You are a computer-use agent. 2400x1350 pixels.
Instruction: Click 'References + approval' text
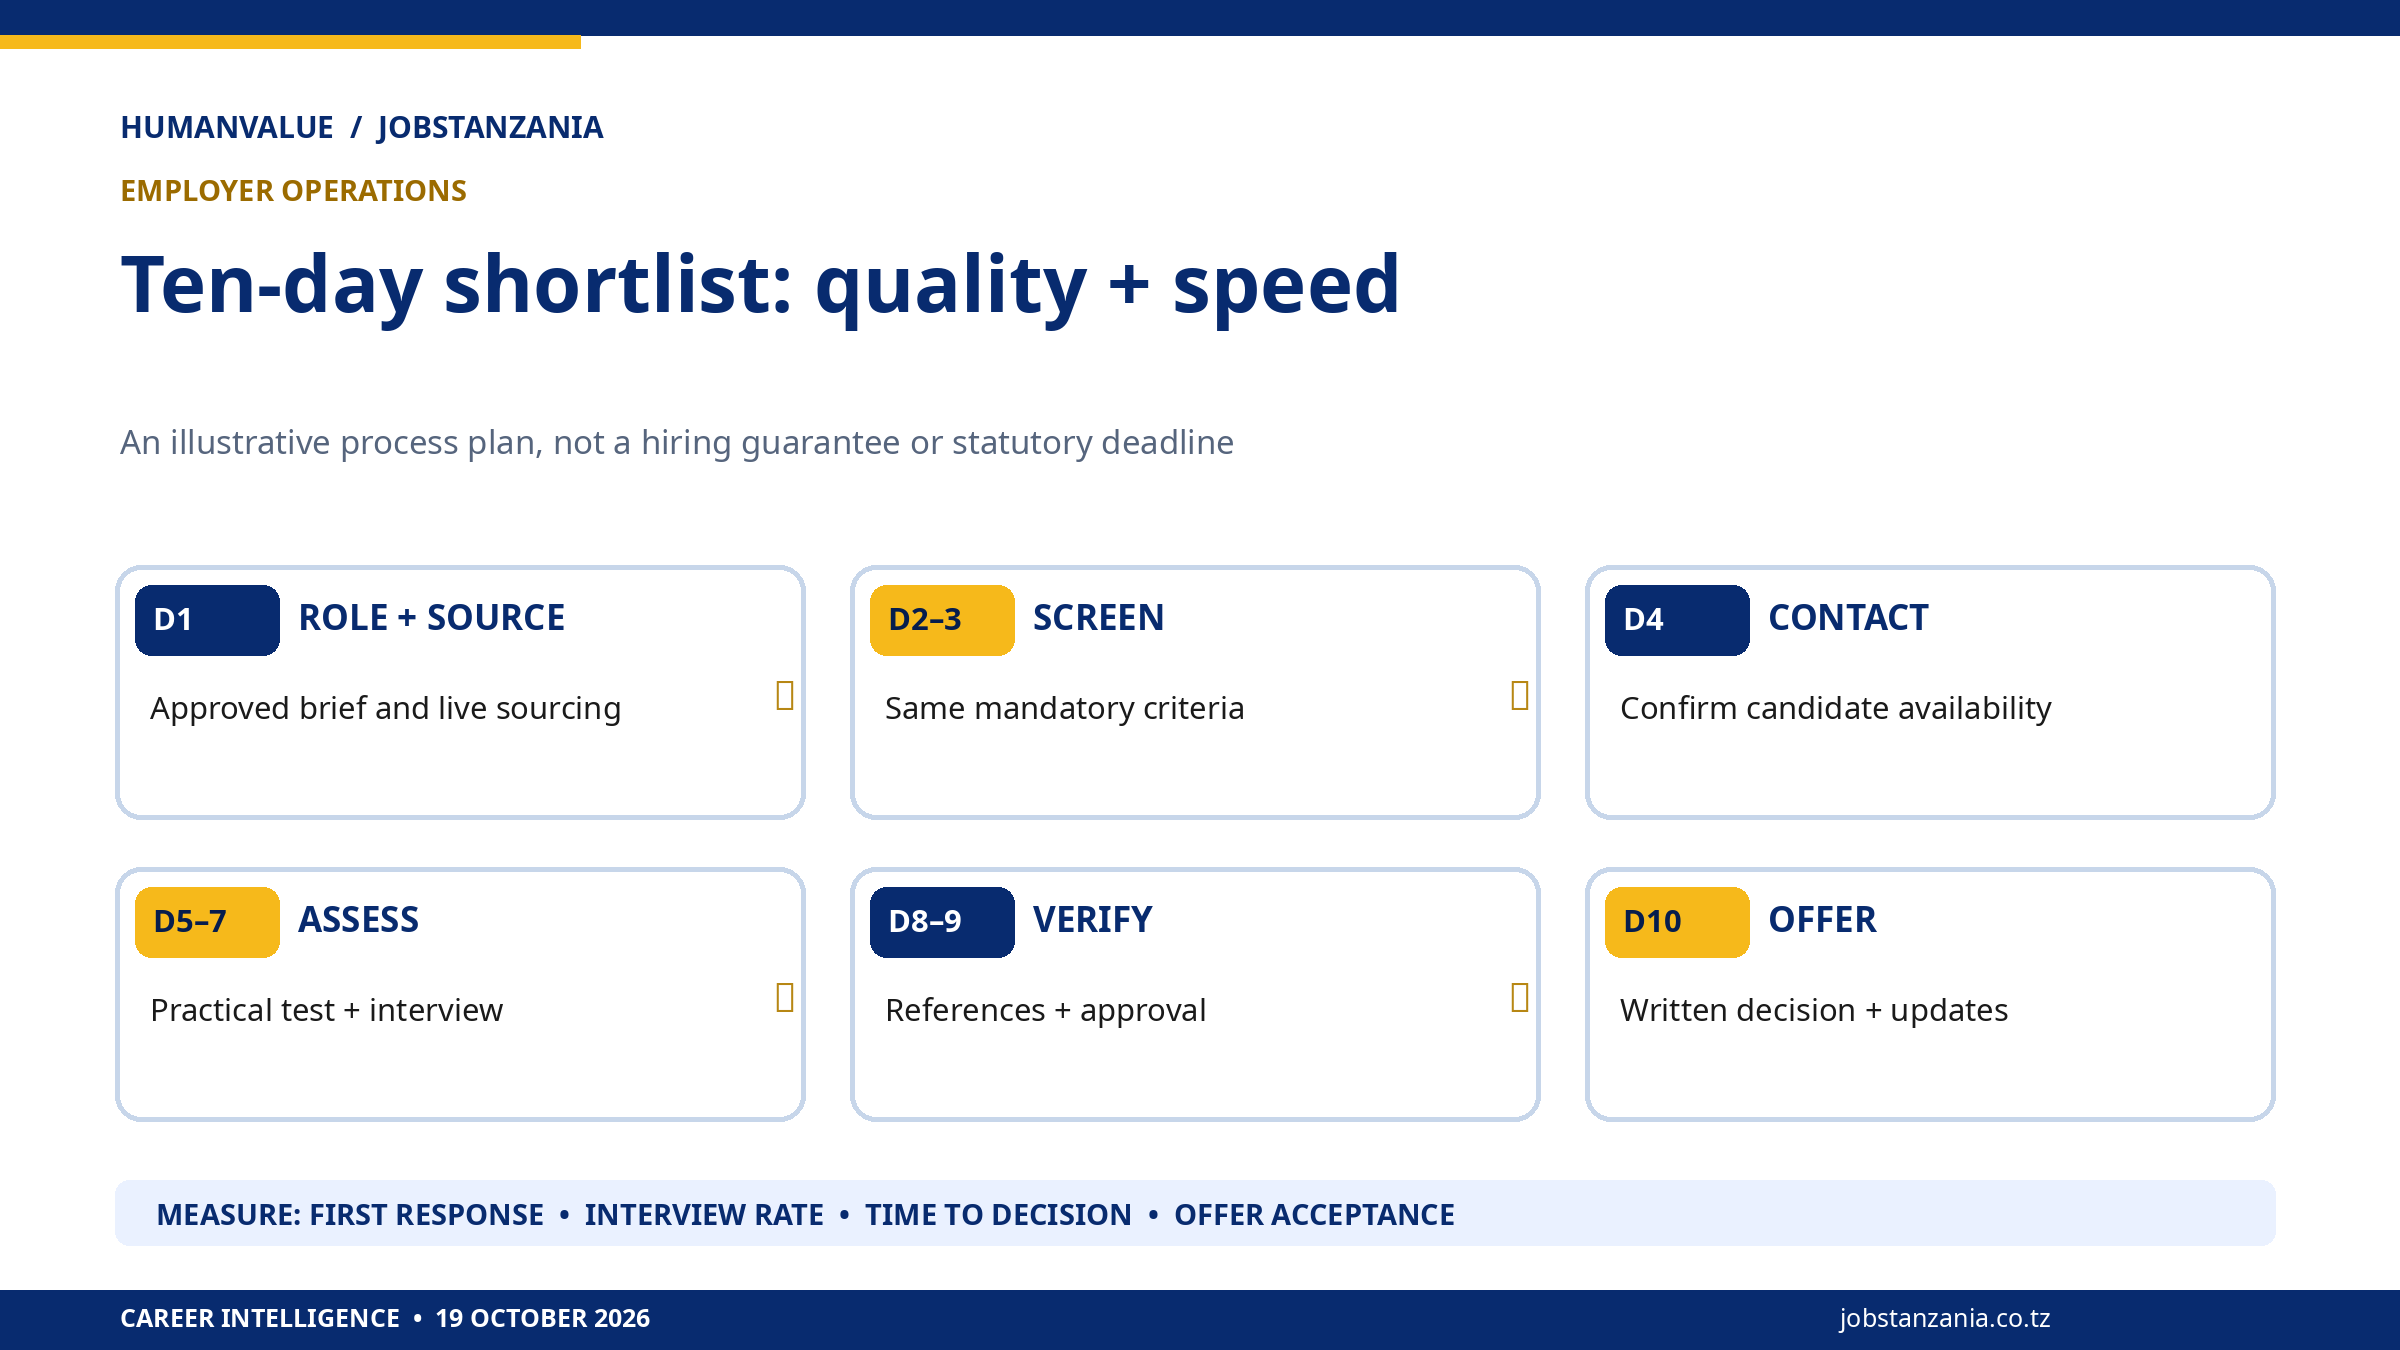(1046, 1010)
